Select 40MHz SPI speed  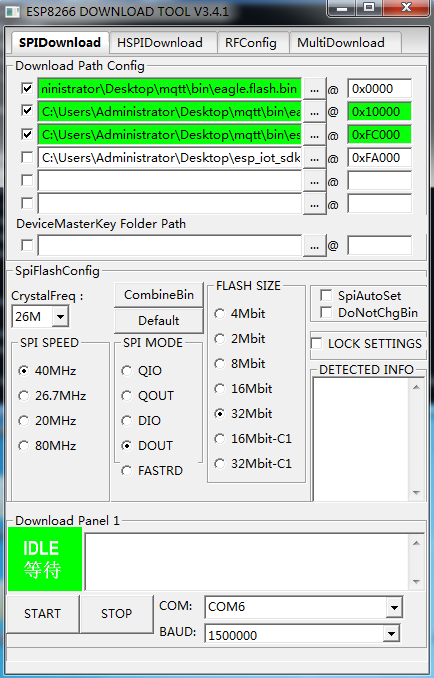48,371
